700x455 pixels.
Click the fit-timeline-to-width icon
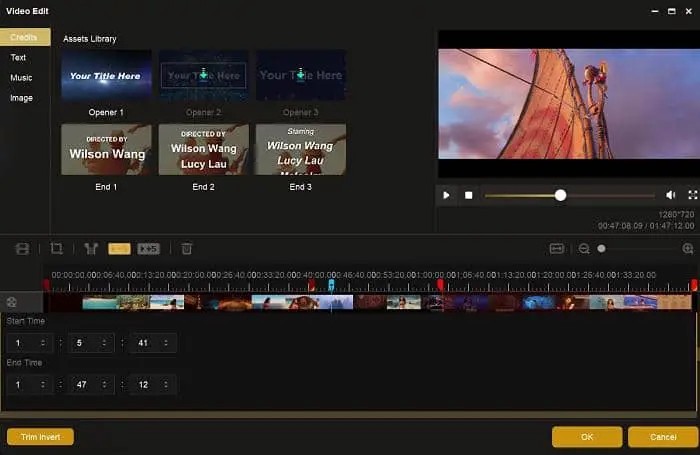pyautogui.click(x=557, y=249)
